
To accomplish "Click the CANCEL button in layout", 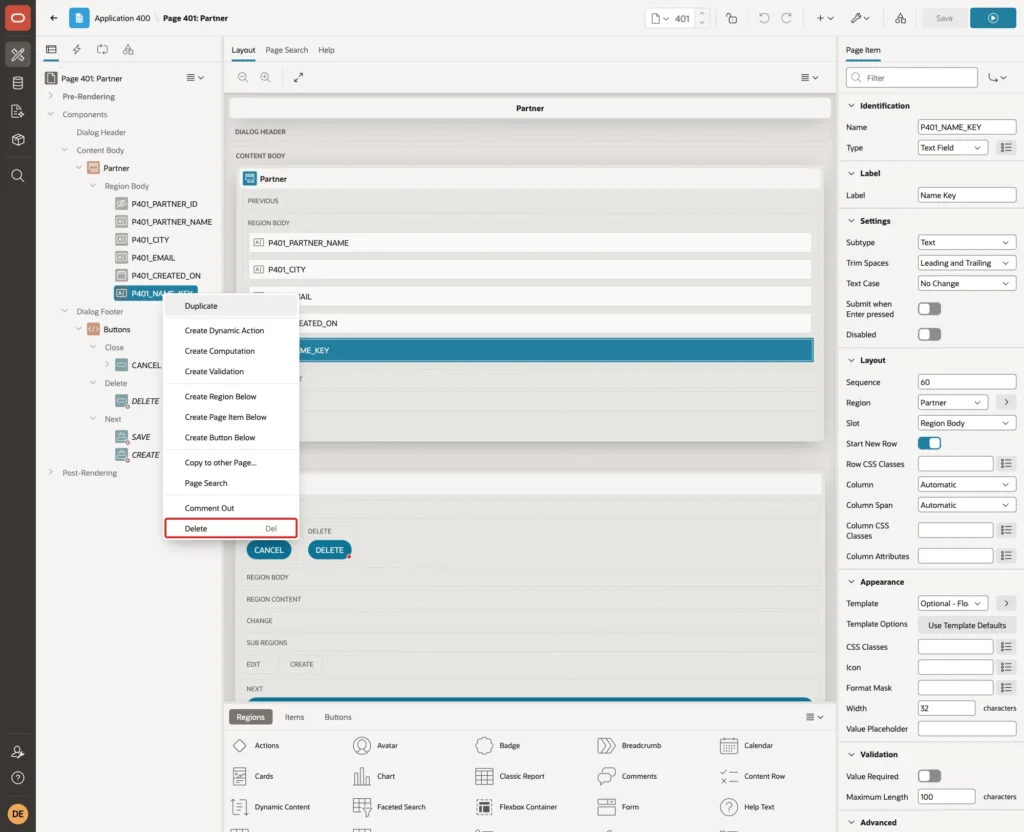I will click(268, 550).
